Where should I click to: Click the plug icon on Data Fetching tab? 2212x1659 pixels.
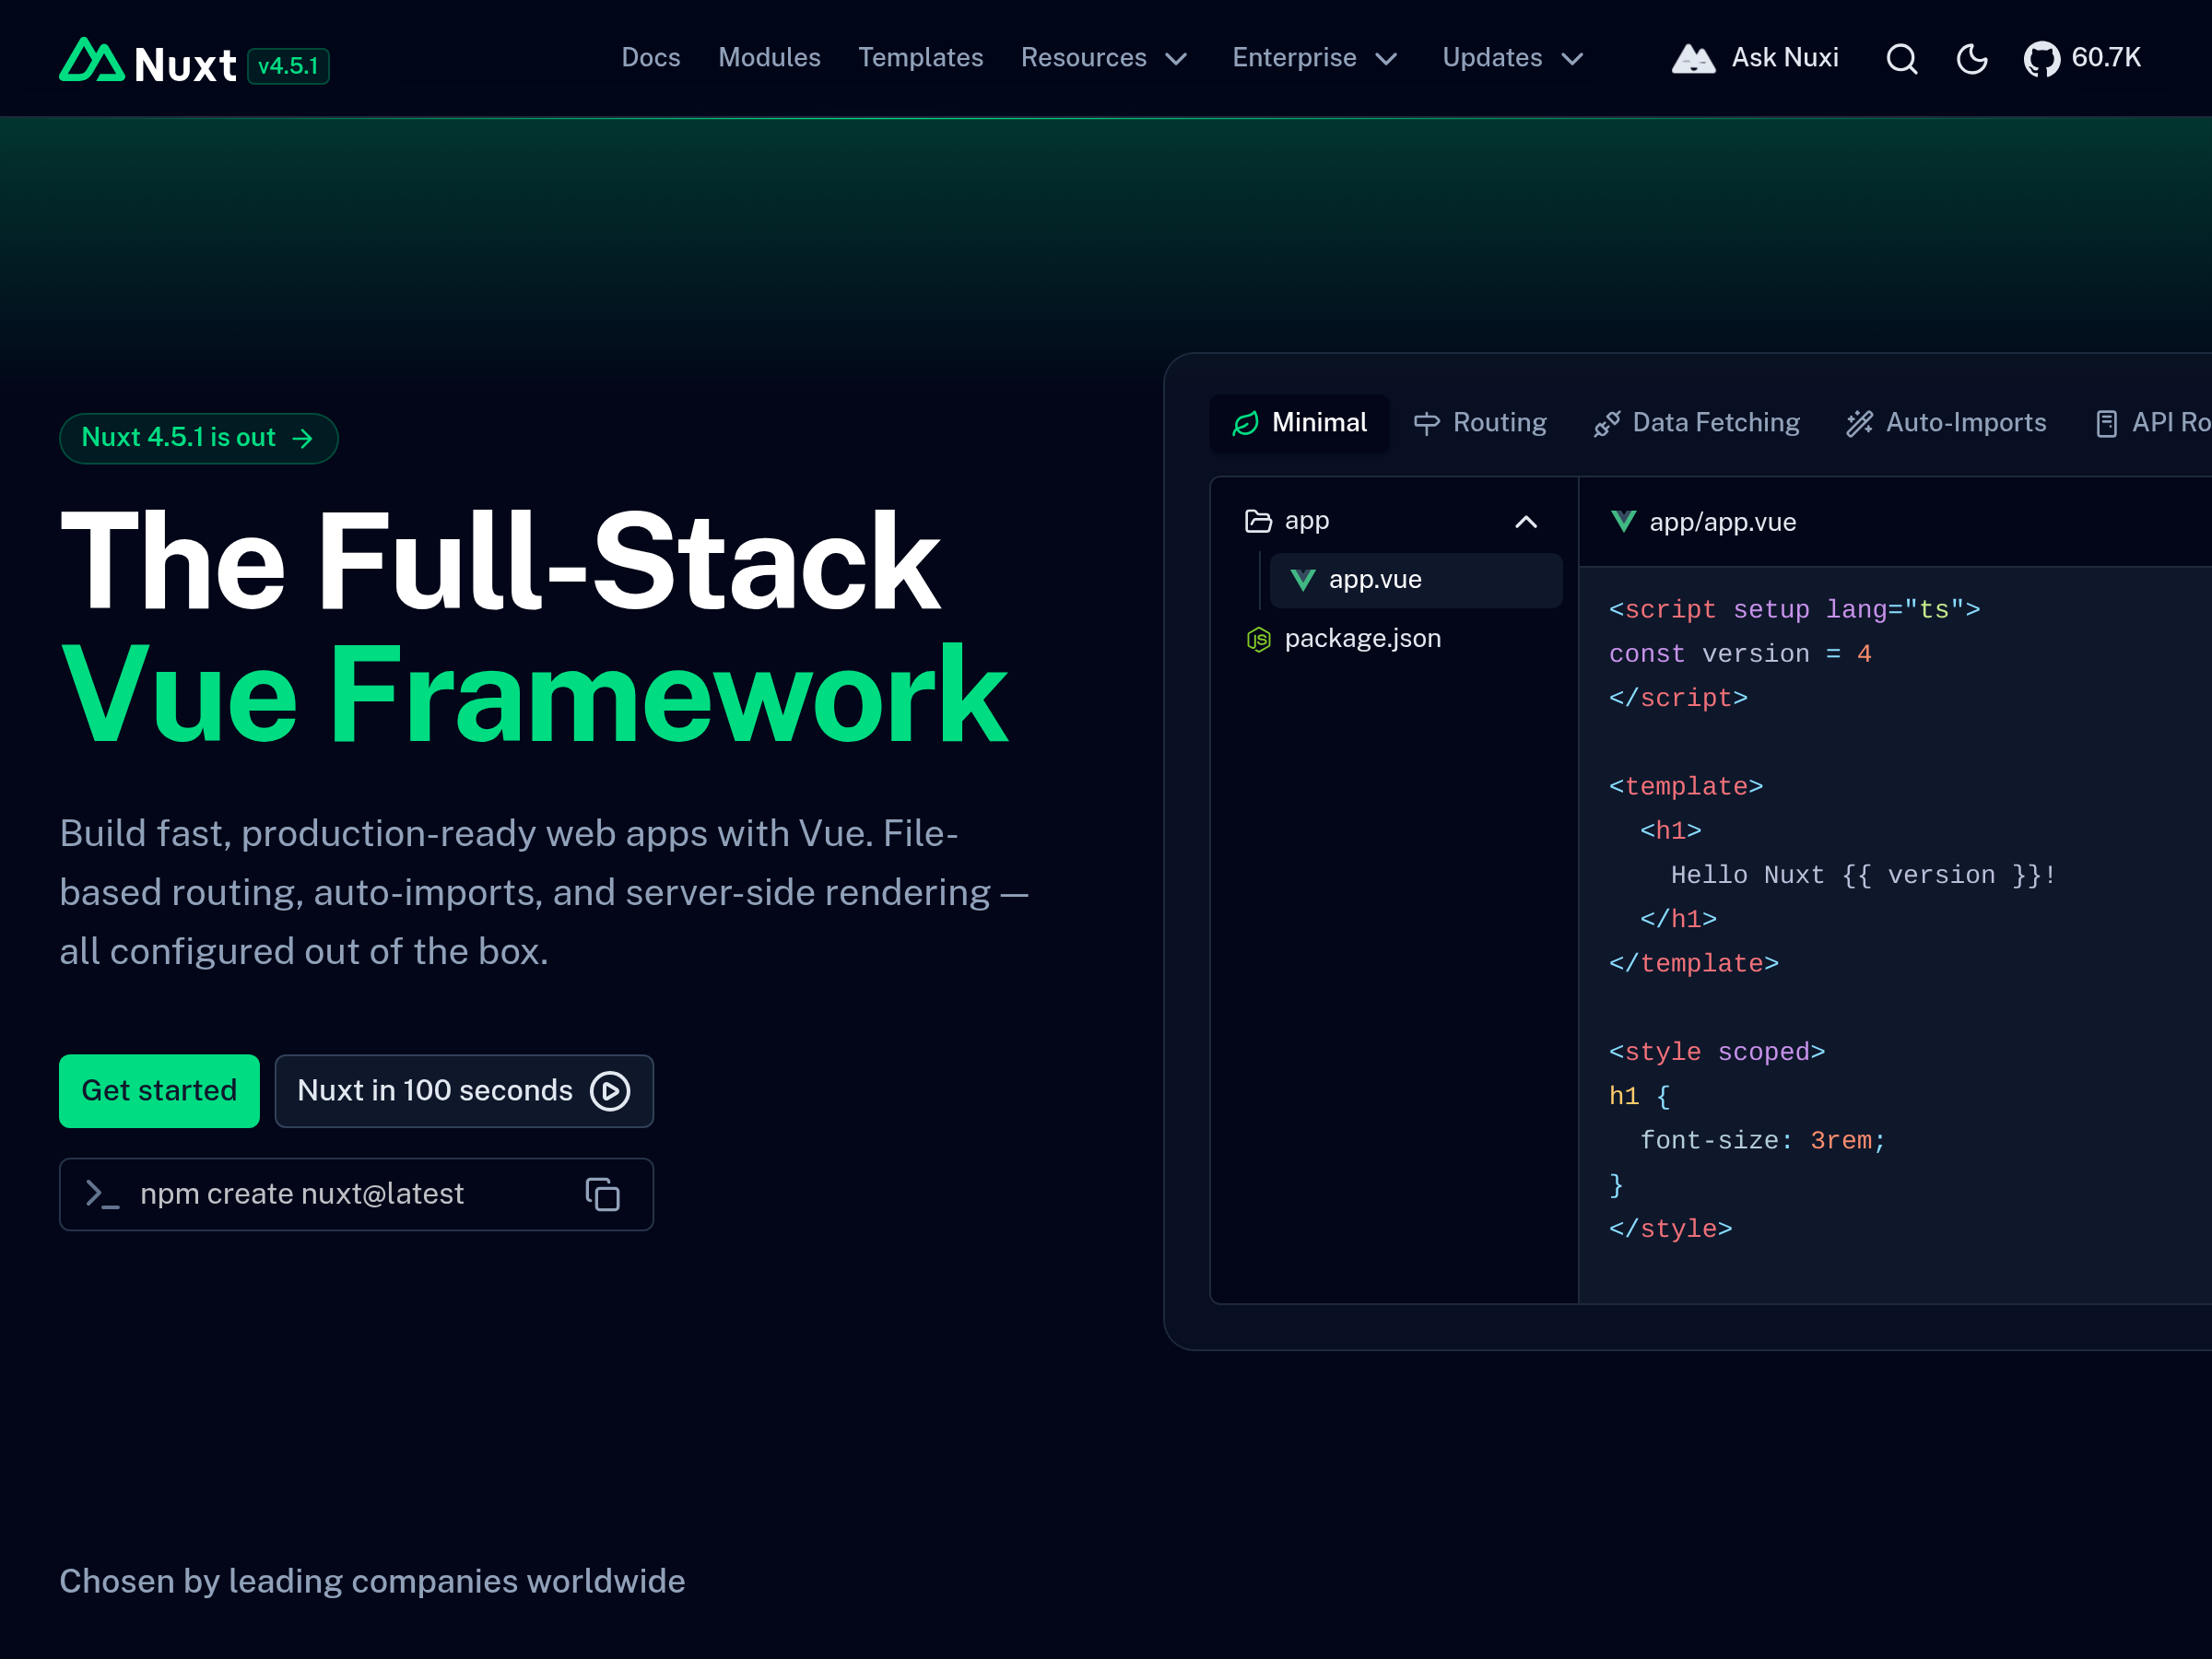[x=1607, y=424]
